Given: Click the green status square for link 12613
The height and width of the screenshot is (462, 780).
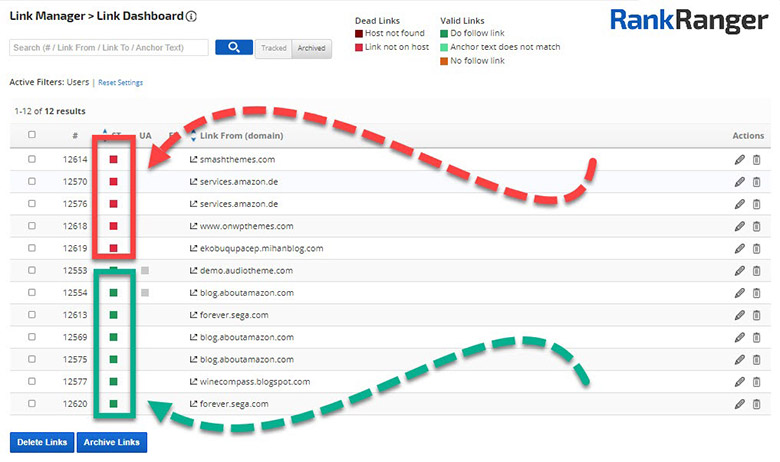Looking at the screenshot, I should click(113, 315).
